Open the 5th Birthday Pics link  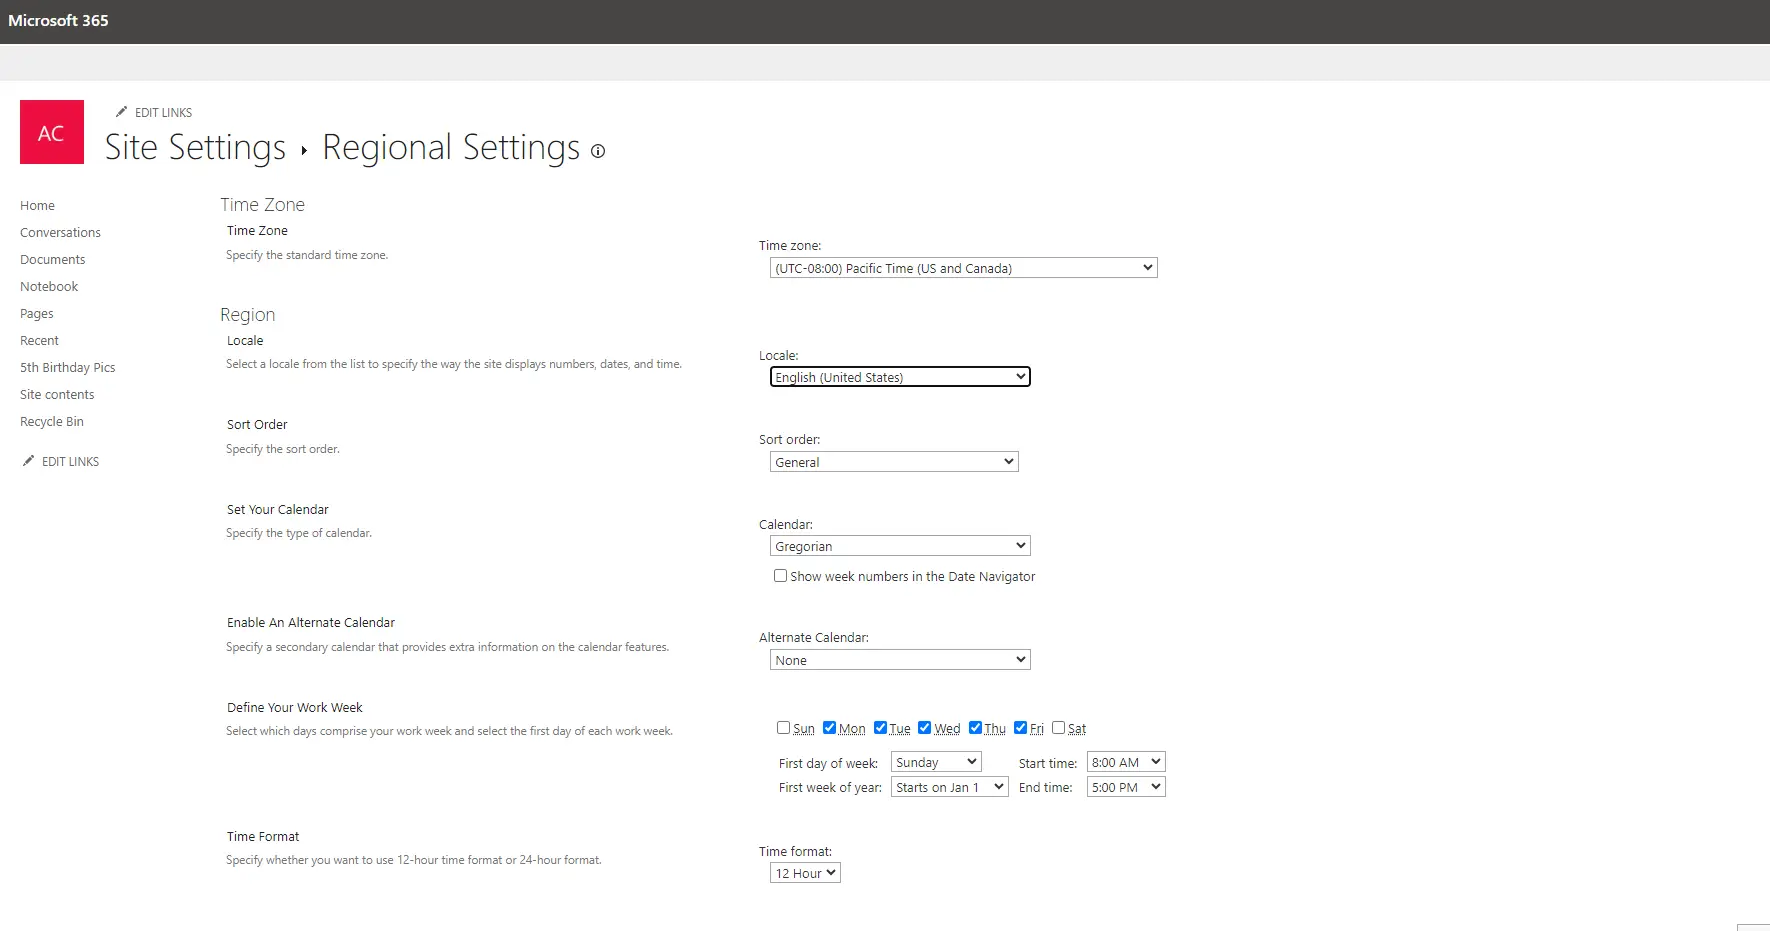tap(67, 367)
